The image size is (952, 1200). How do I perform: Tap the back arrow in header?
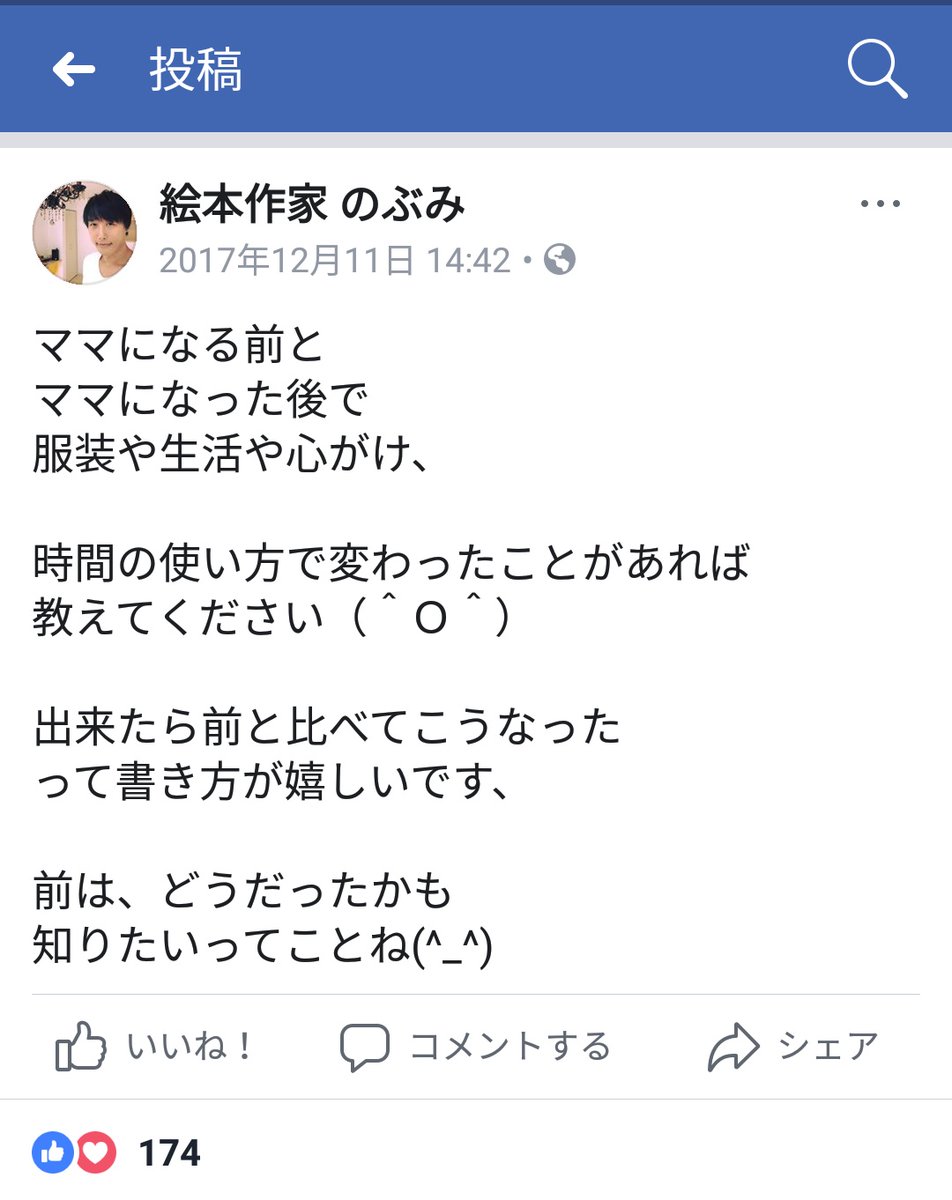point(73,70)
